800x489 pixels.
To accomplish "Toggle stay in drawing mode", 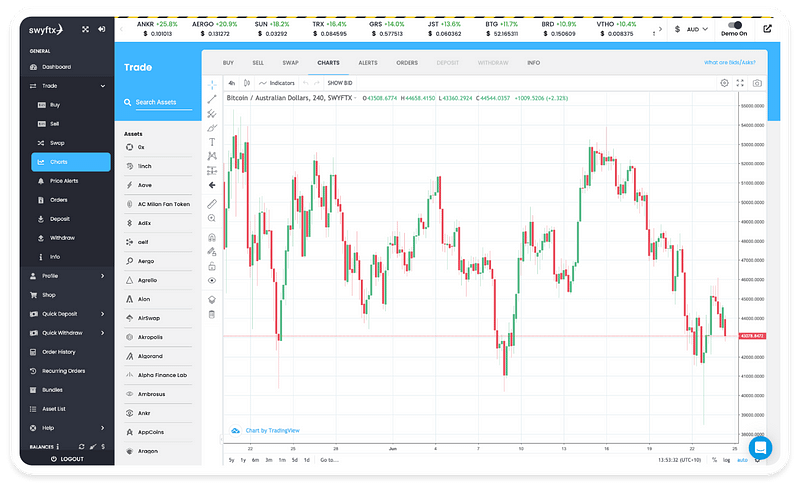I will pos(212,252).
